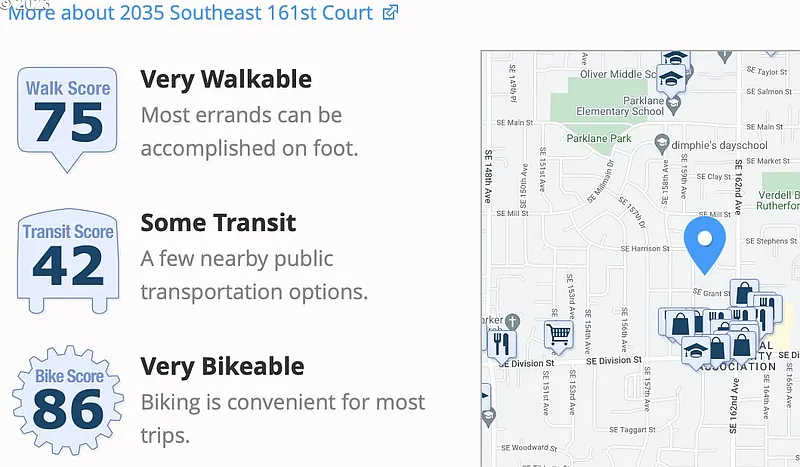Click the 'Very Bikeable' heading

223,366
